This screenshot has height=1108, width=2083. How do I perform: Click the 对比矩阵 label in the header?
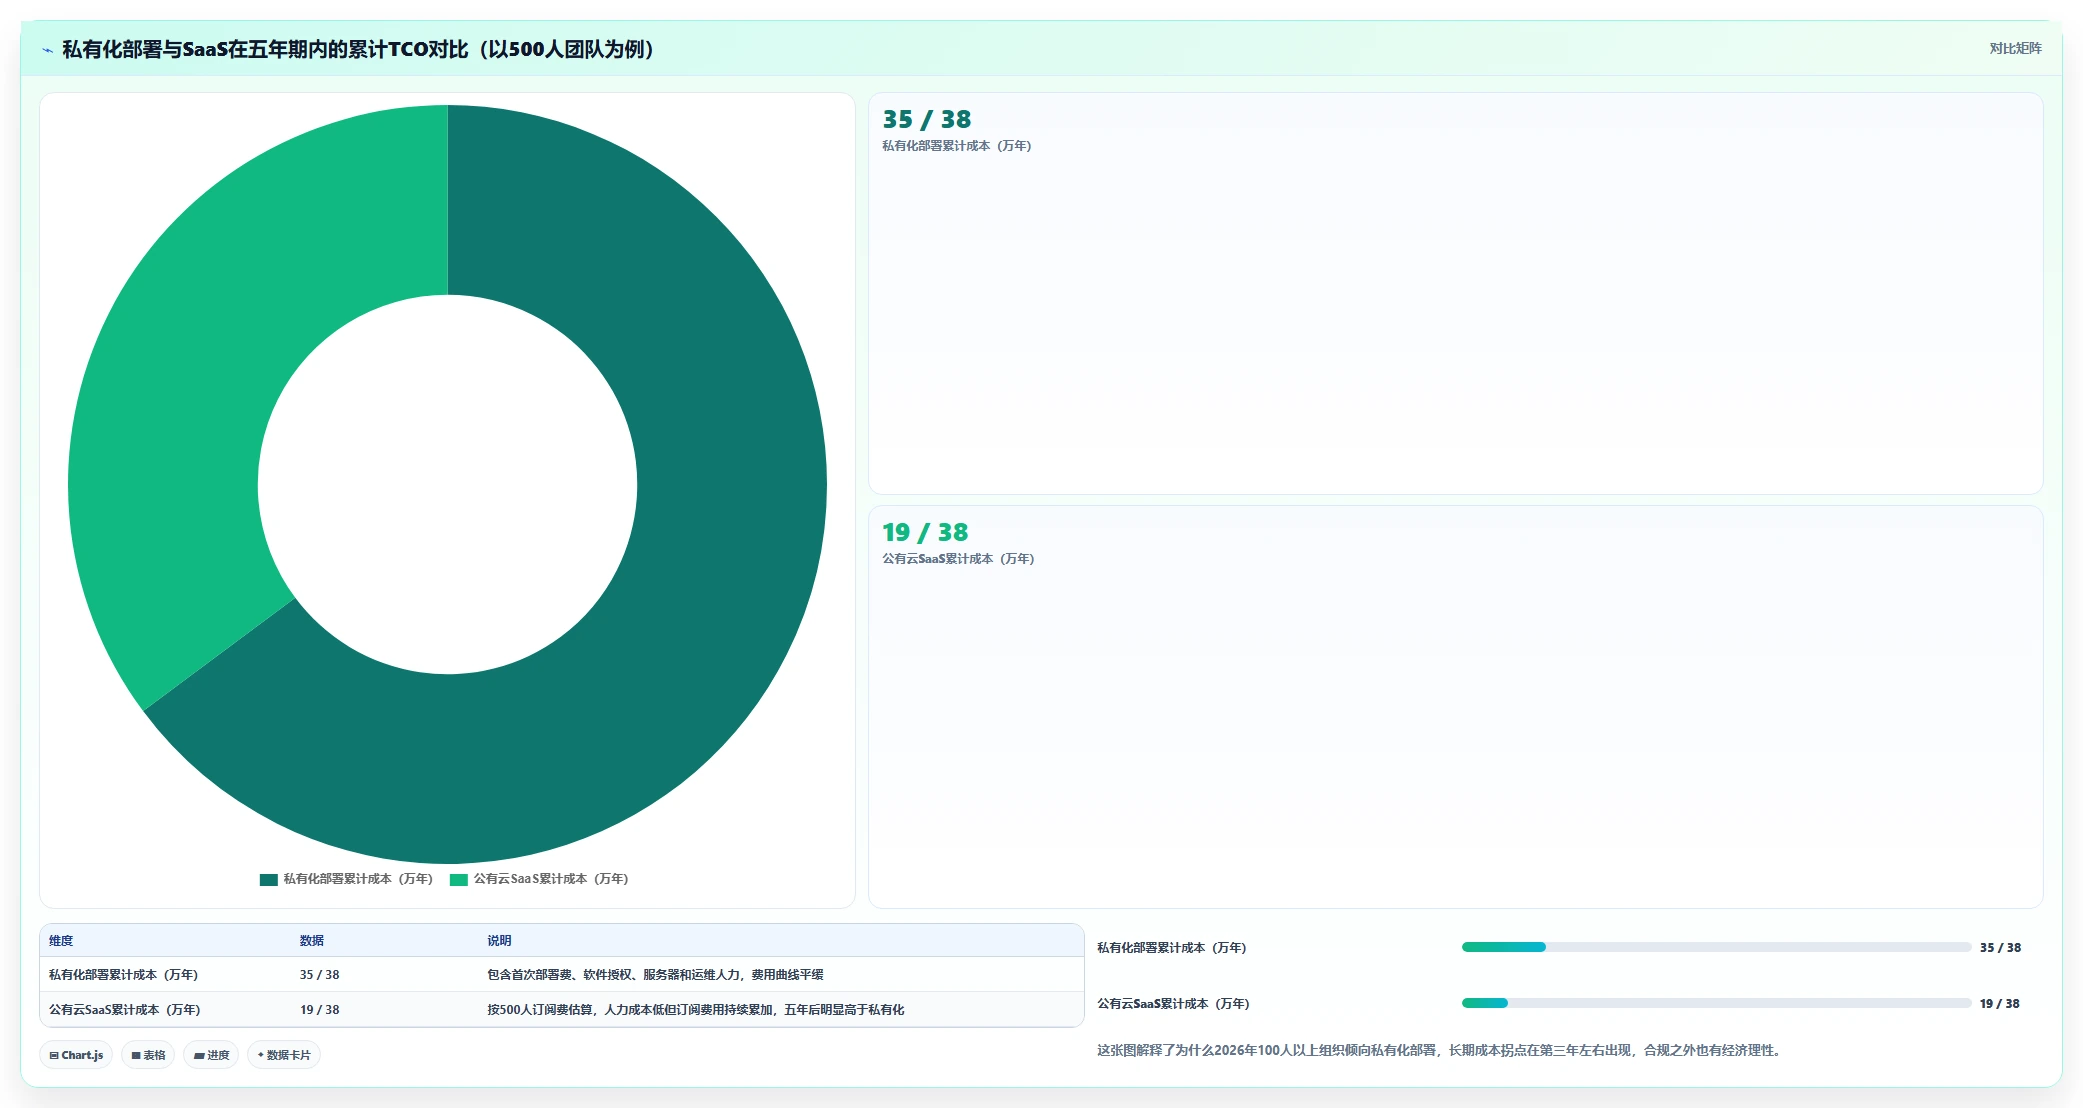pyautogui.click(x=2015, y=48)
